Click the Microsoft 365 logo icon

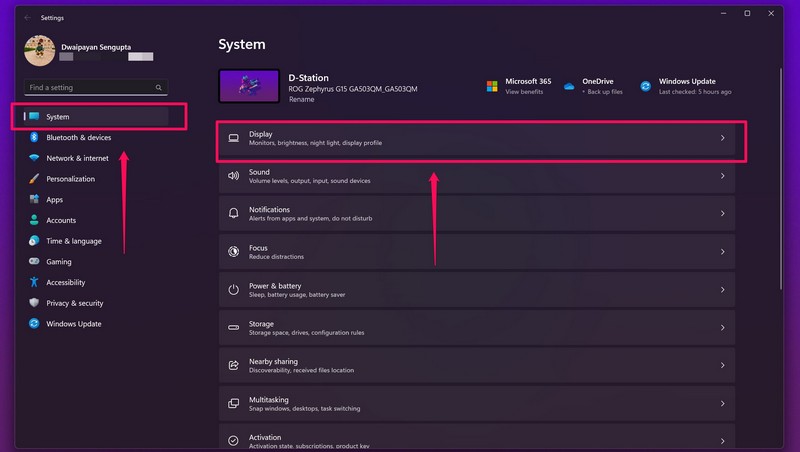492,86
